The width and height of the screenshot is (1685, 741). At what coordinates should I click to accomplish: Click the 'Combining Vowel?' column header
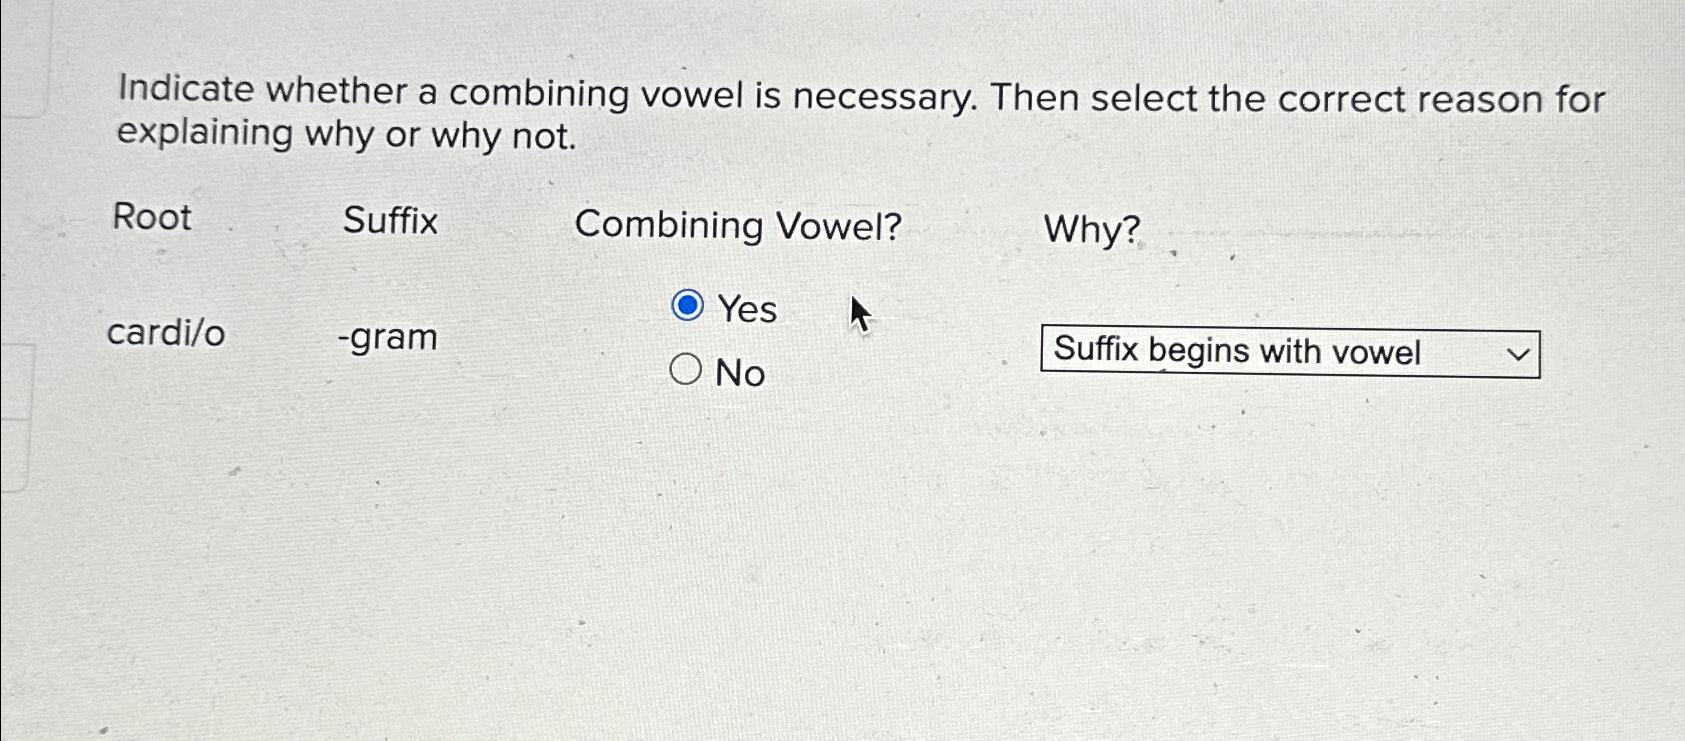740,226
